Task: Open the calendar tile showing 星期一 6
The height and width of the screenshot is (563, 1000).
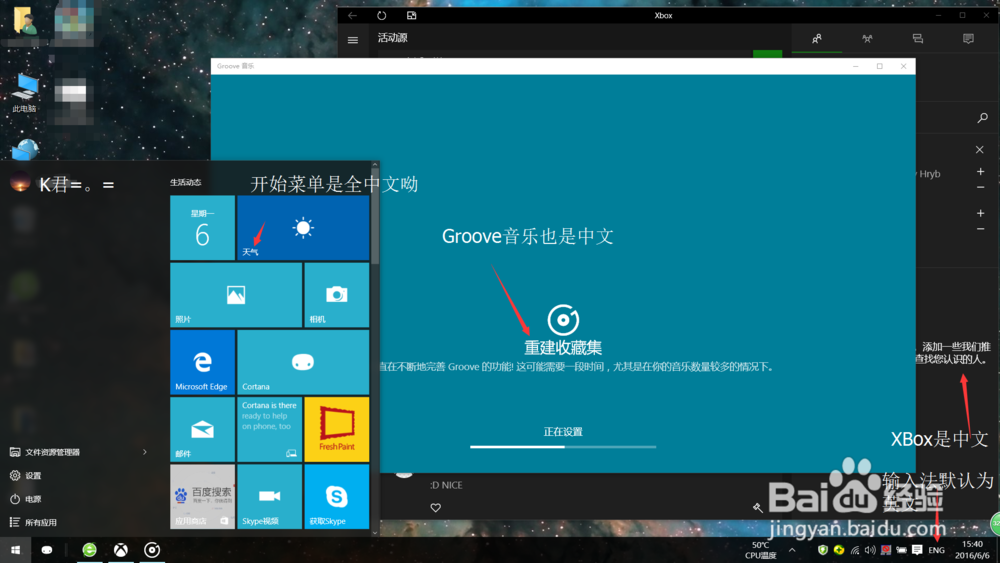Action: [202, 228]
